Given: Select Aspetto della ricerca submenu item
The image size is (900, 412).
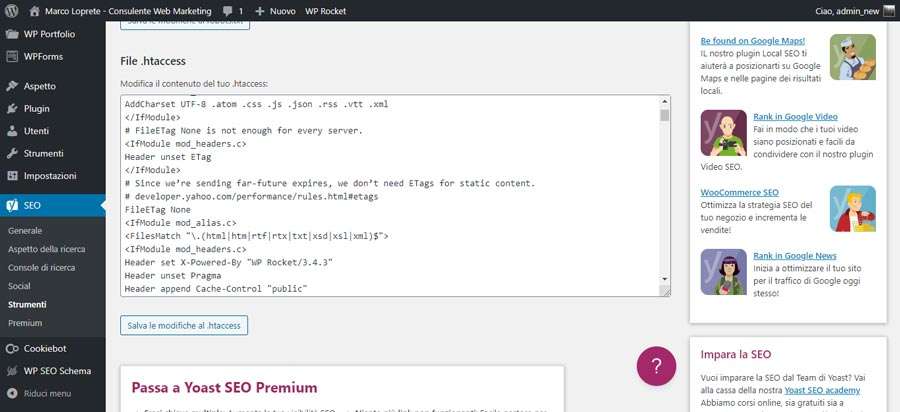Looking at the screenshot, I should pos(46,249).
